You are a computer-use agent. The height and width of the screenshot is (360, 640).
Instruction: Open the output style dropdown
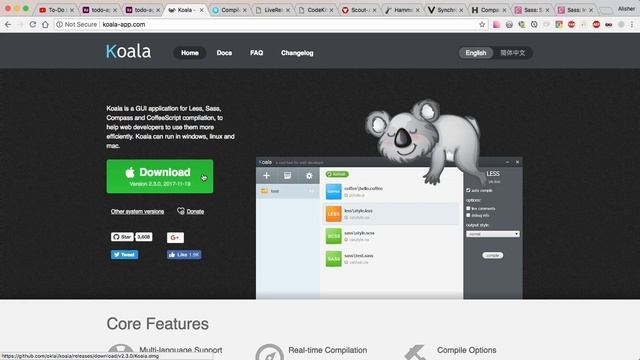493,234
